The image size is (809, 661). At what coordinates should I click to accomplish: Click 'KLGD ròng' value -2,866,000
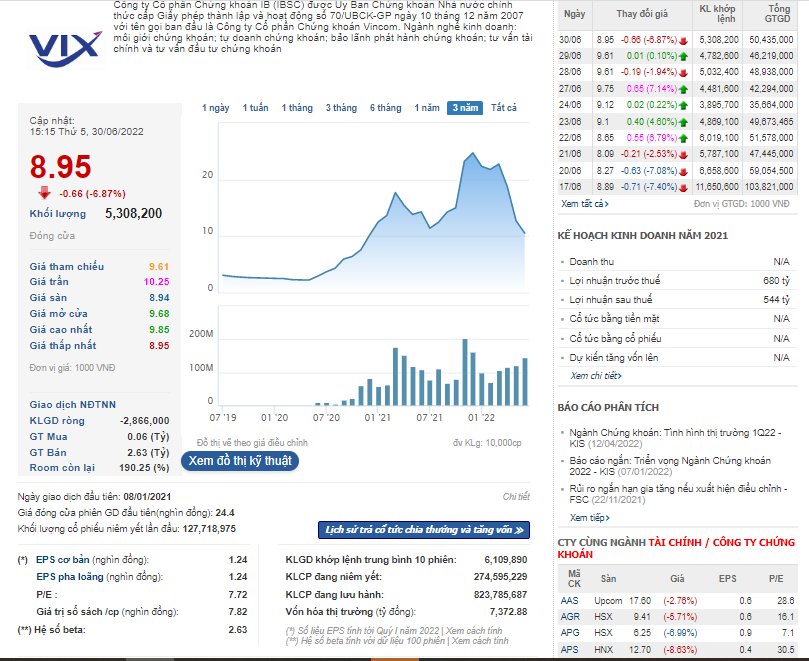pyautogui.click(x=144, y=421)
